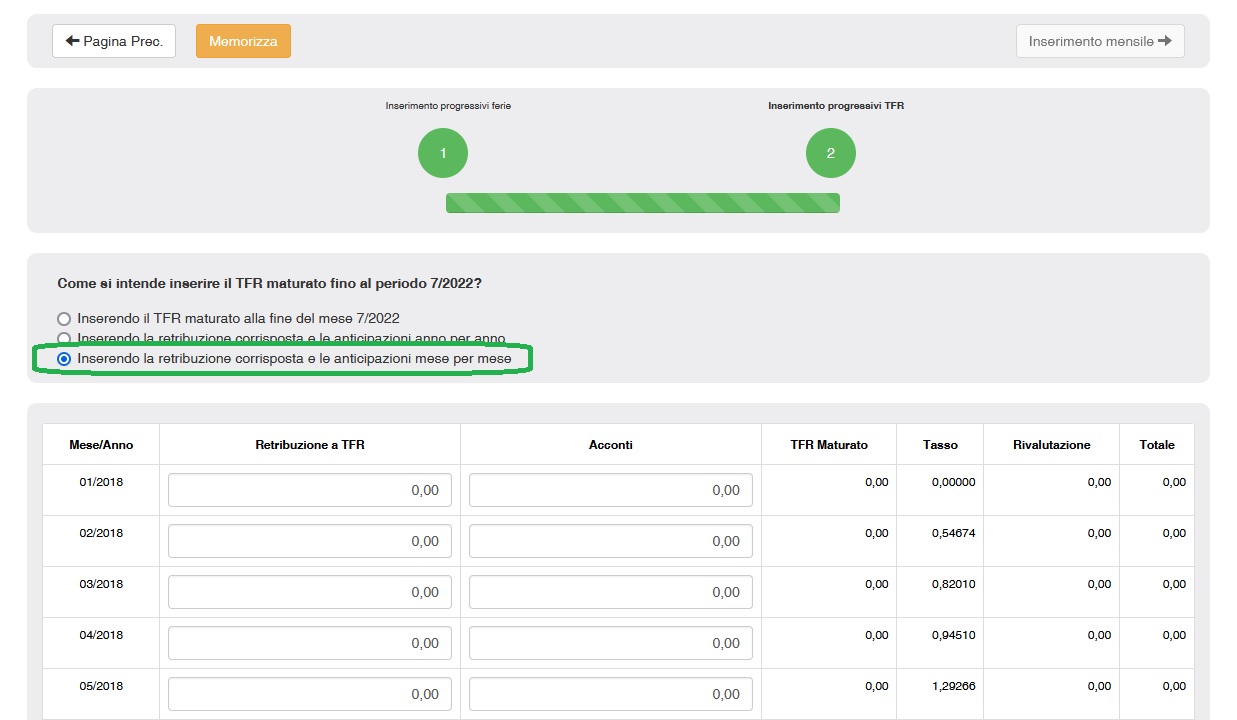The width and height of the screenshot is (1237, 720).
Task: Click the Inserimento mensile next button
Action: pos(1099,41)
